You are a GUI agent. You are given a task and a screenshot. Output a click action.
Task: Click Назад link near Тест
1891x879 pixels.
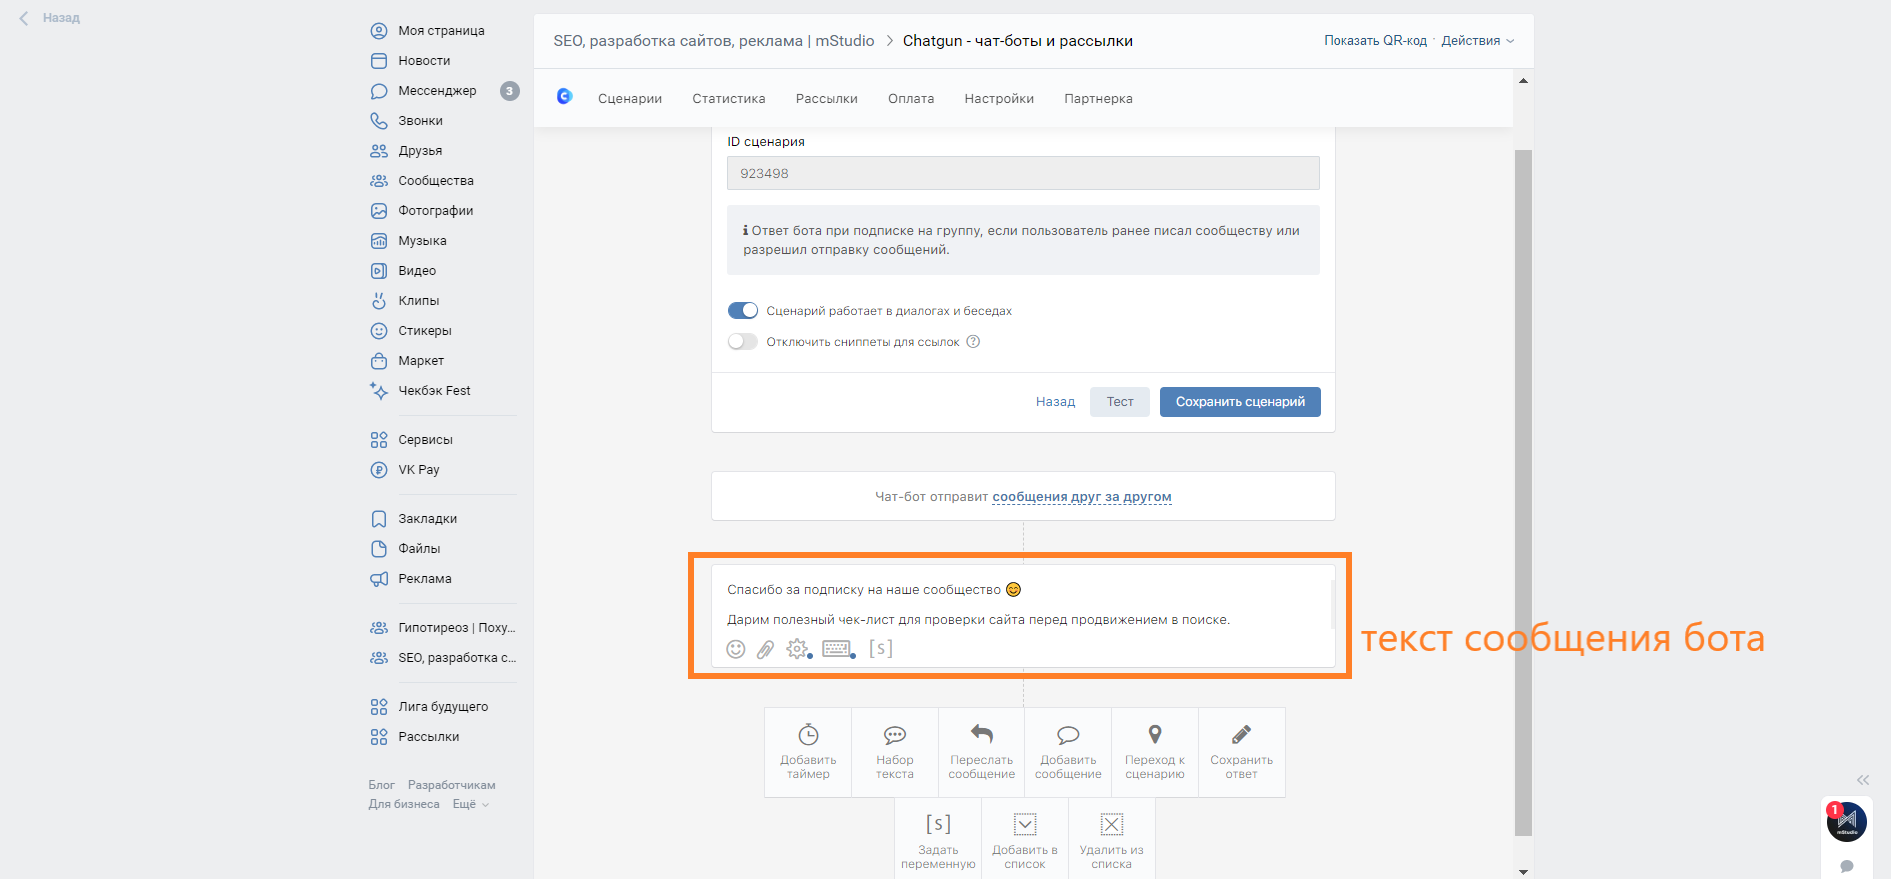(x=1055, y=402)
